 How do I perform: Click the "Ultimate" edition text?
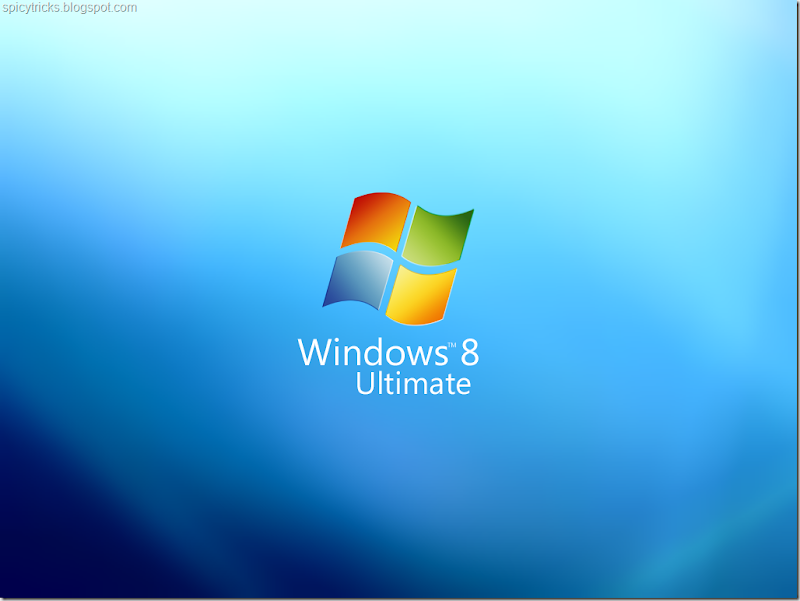point(413,384)
